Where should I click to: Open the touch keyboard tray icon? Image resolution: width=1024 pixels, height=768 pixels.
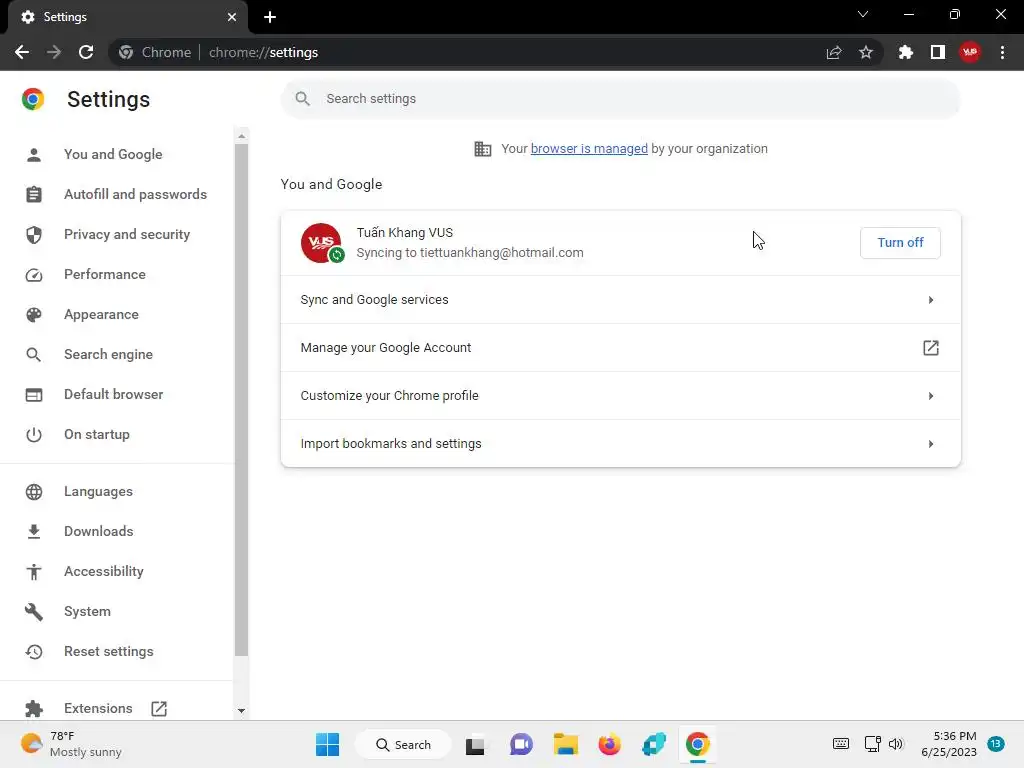pyautogui.click(x=841, y=744)
